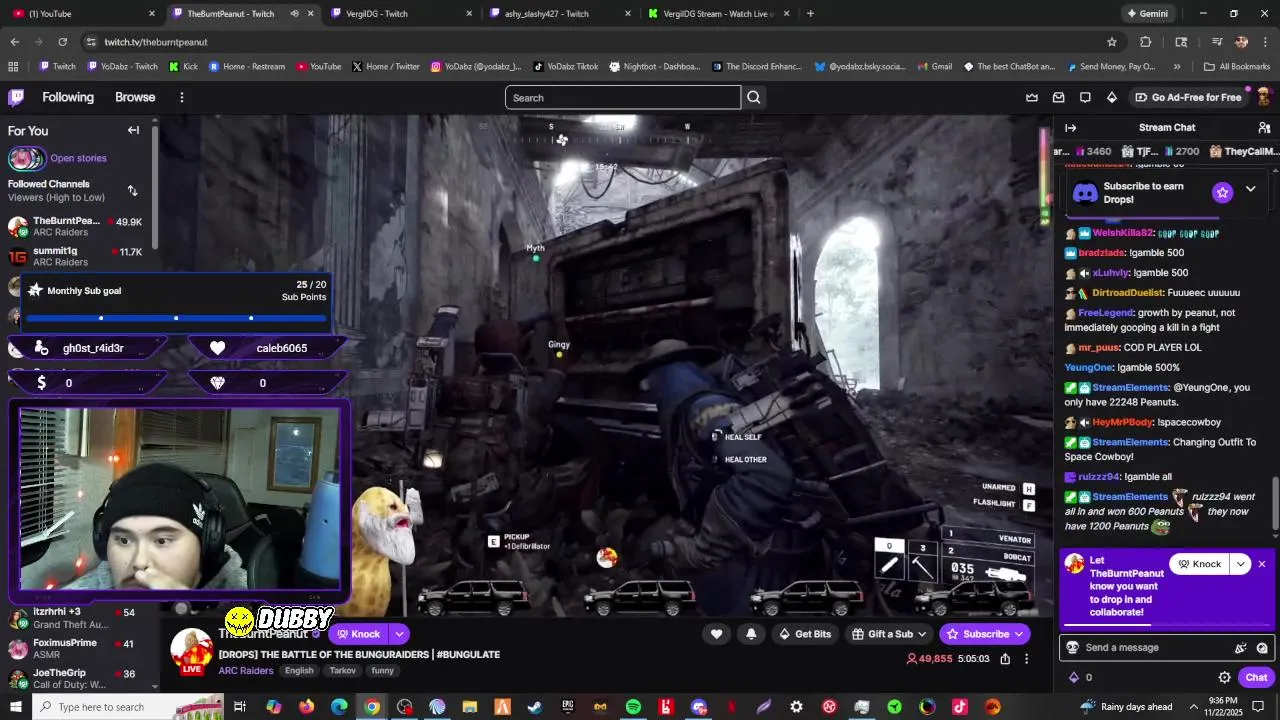Image resolution: width=1280 pixels, height=720 pixels.
Task: Open the Twitch inbox notifications icon
Action: [x=1058, y=97]
